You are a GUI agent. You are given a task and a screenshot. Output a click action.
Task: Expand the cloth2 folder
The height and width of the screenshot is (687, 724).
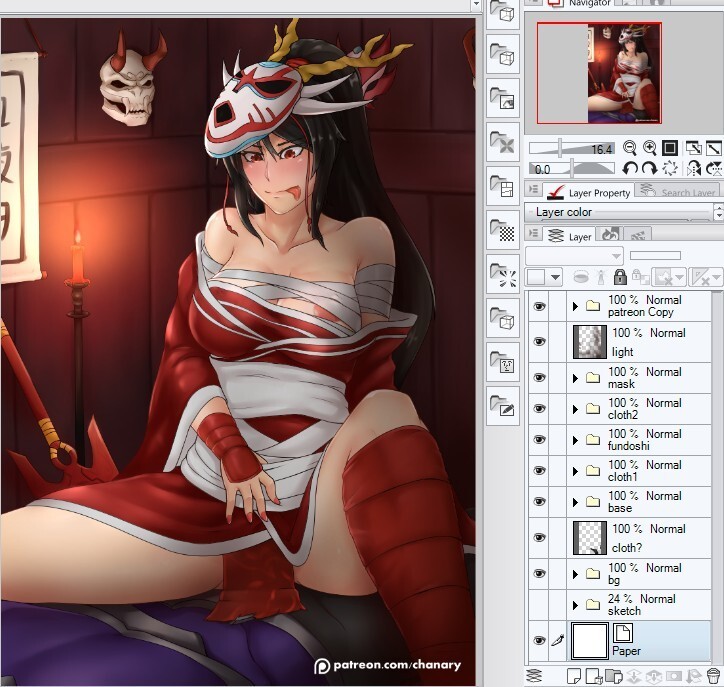click(x=575, y=409)
